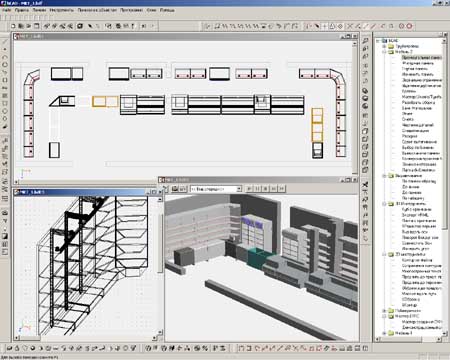The width and height of the screenshot is (450, 360).
Task: Click the leftmost icon in the bottom toolbar
Action: tap(9, 348)
